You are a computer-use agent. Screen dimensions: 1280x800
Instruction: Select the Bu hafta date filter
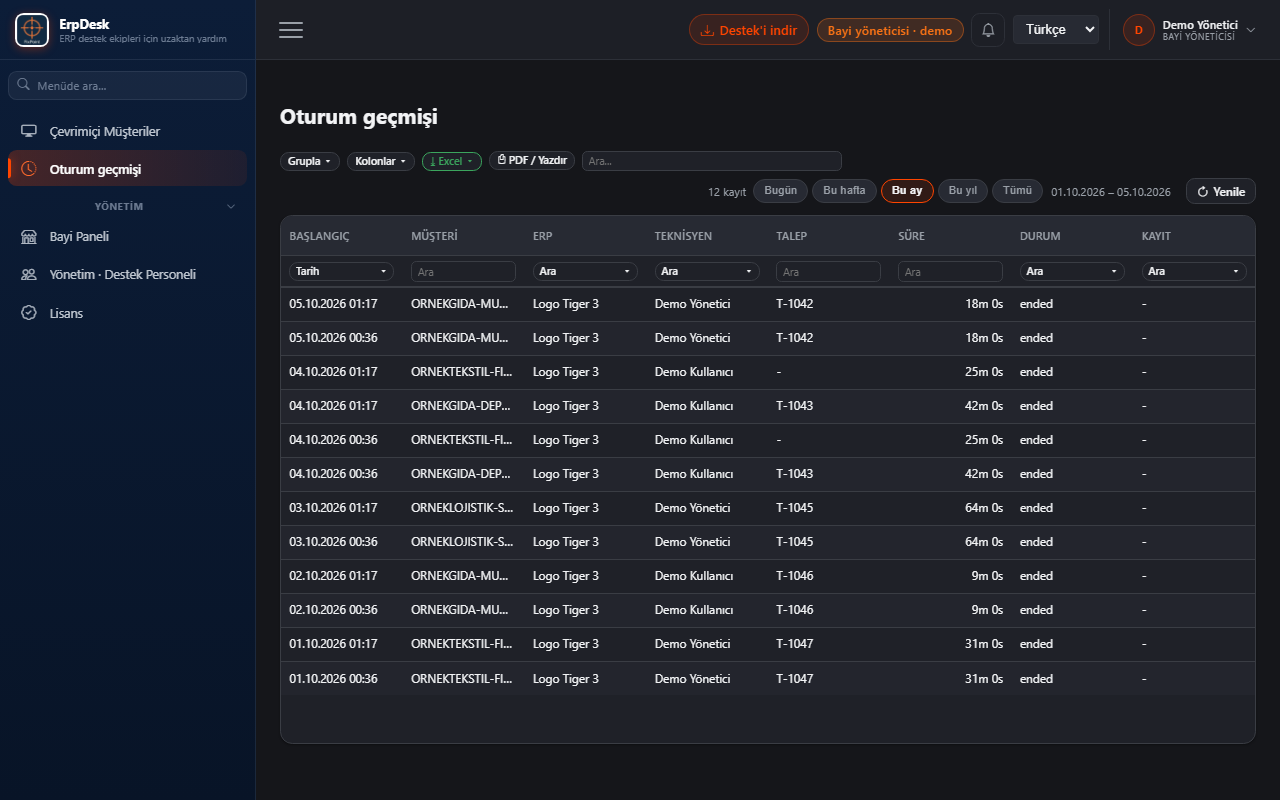[x=844, y=191]
